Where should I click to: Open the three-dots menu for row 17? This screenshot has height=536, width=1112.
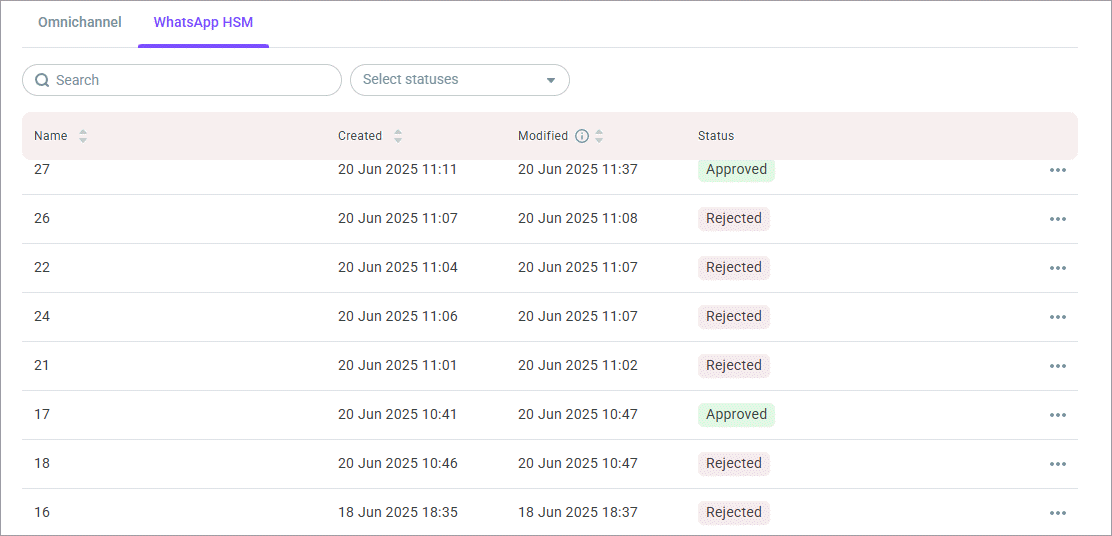click(x=1058, y=415)
